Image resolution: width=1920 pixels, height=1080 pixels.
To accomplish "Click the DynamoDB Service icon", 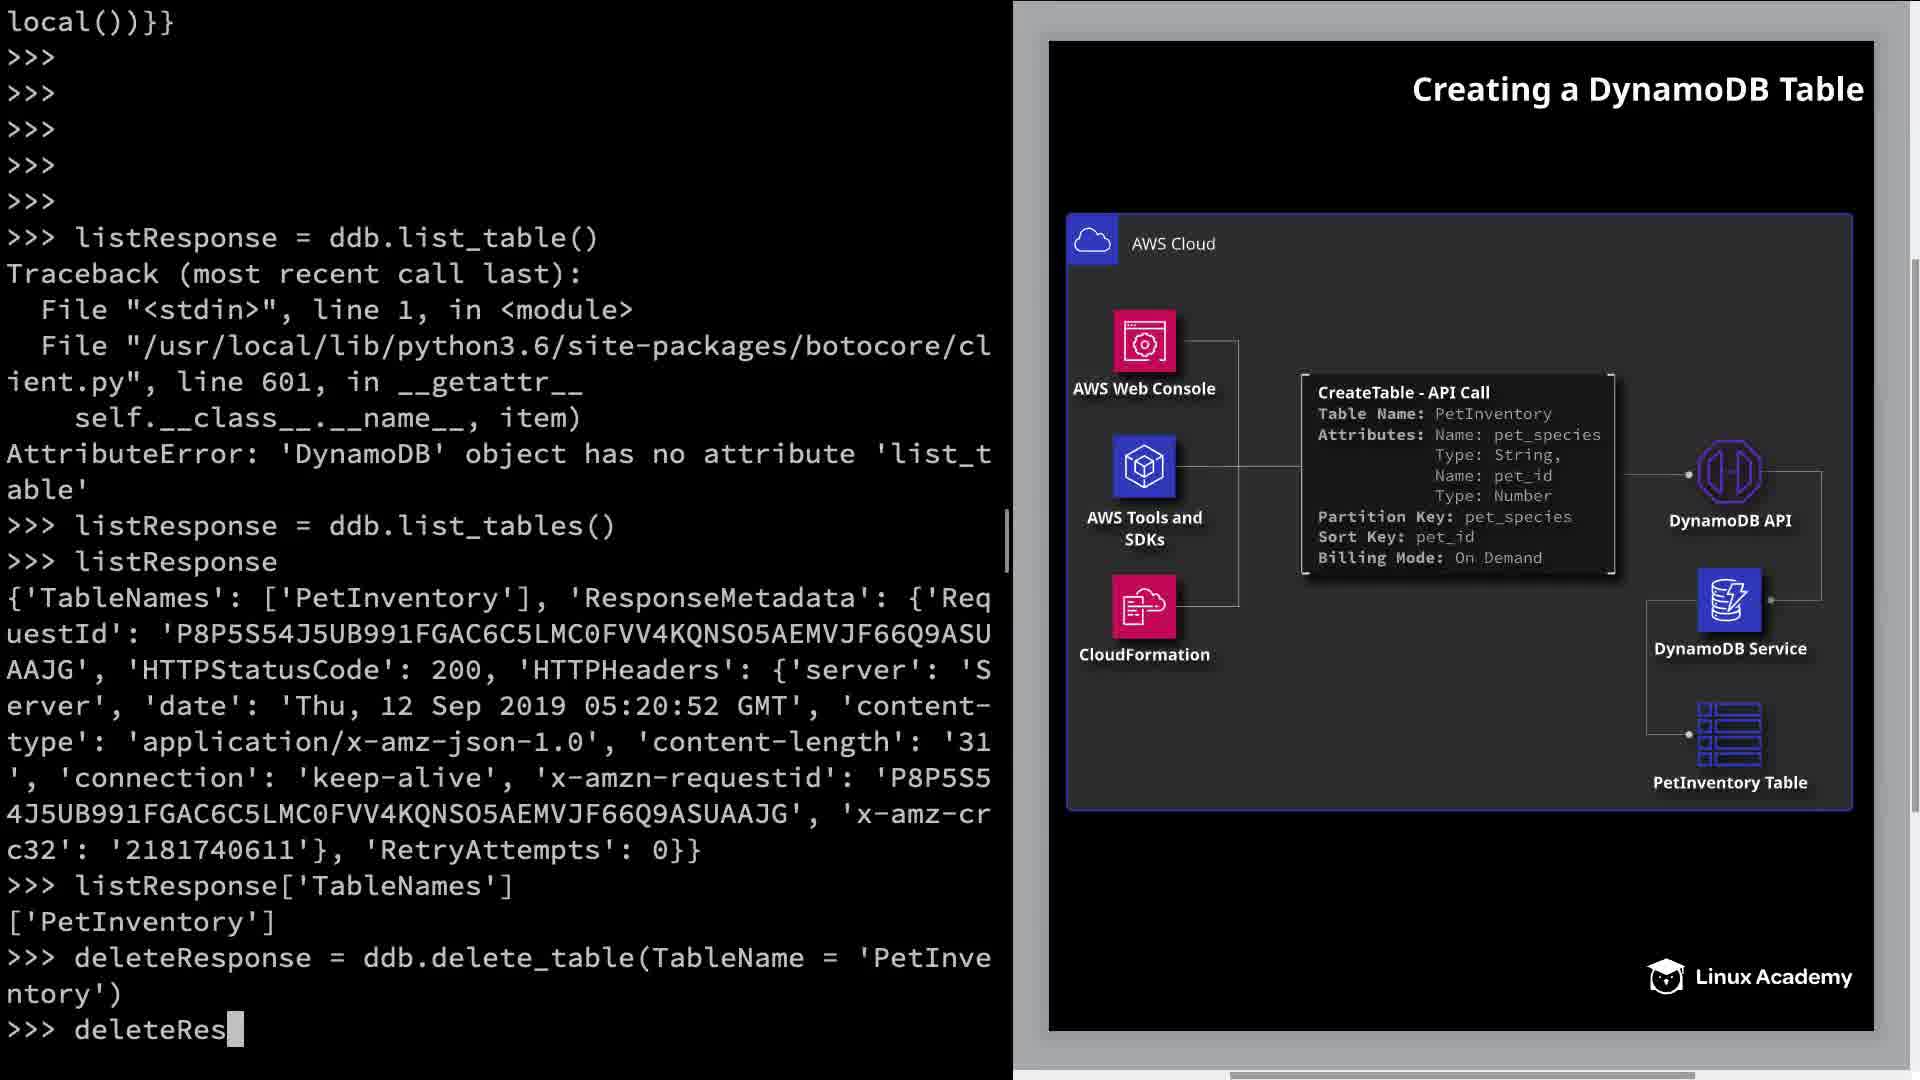I will (x=1729, y=600).
